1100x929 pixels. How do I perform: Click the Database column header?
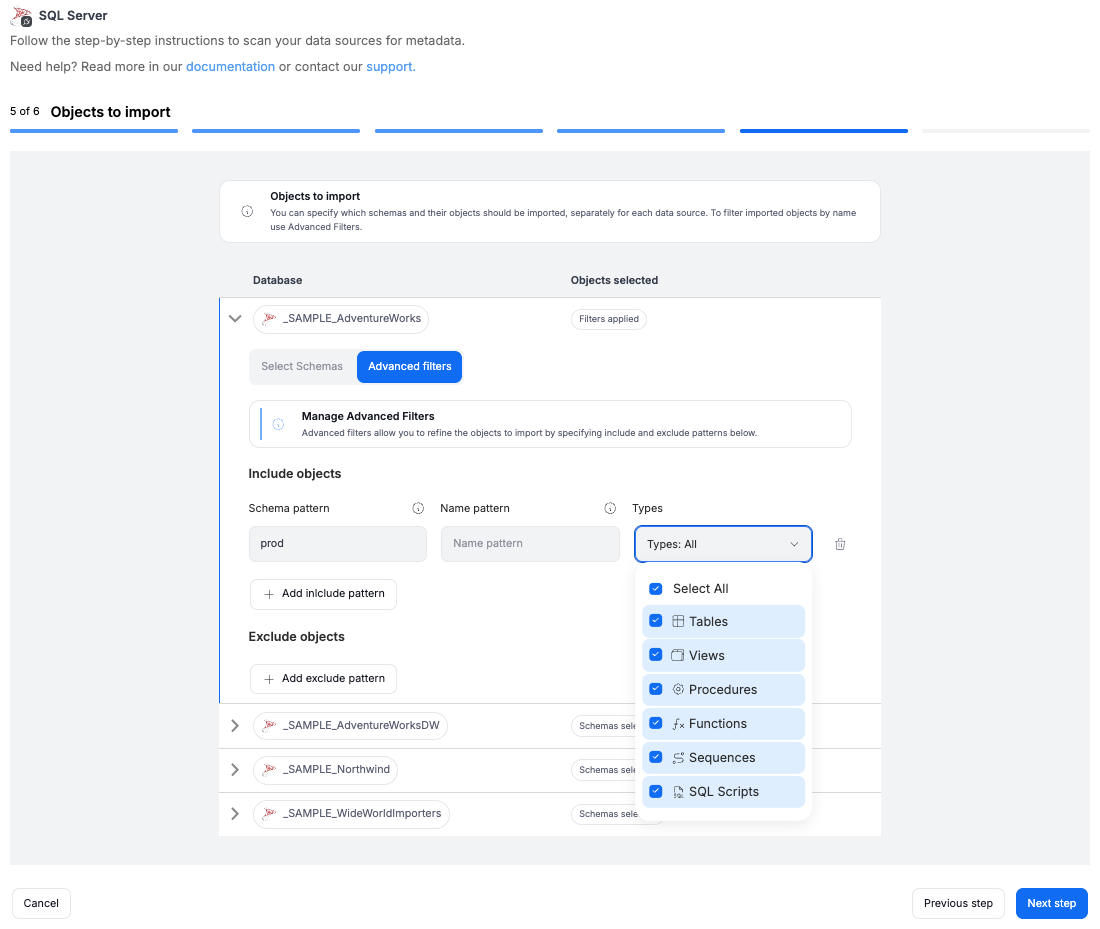coord(278,280)
